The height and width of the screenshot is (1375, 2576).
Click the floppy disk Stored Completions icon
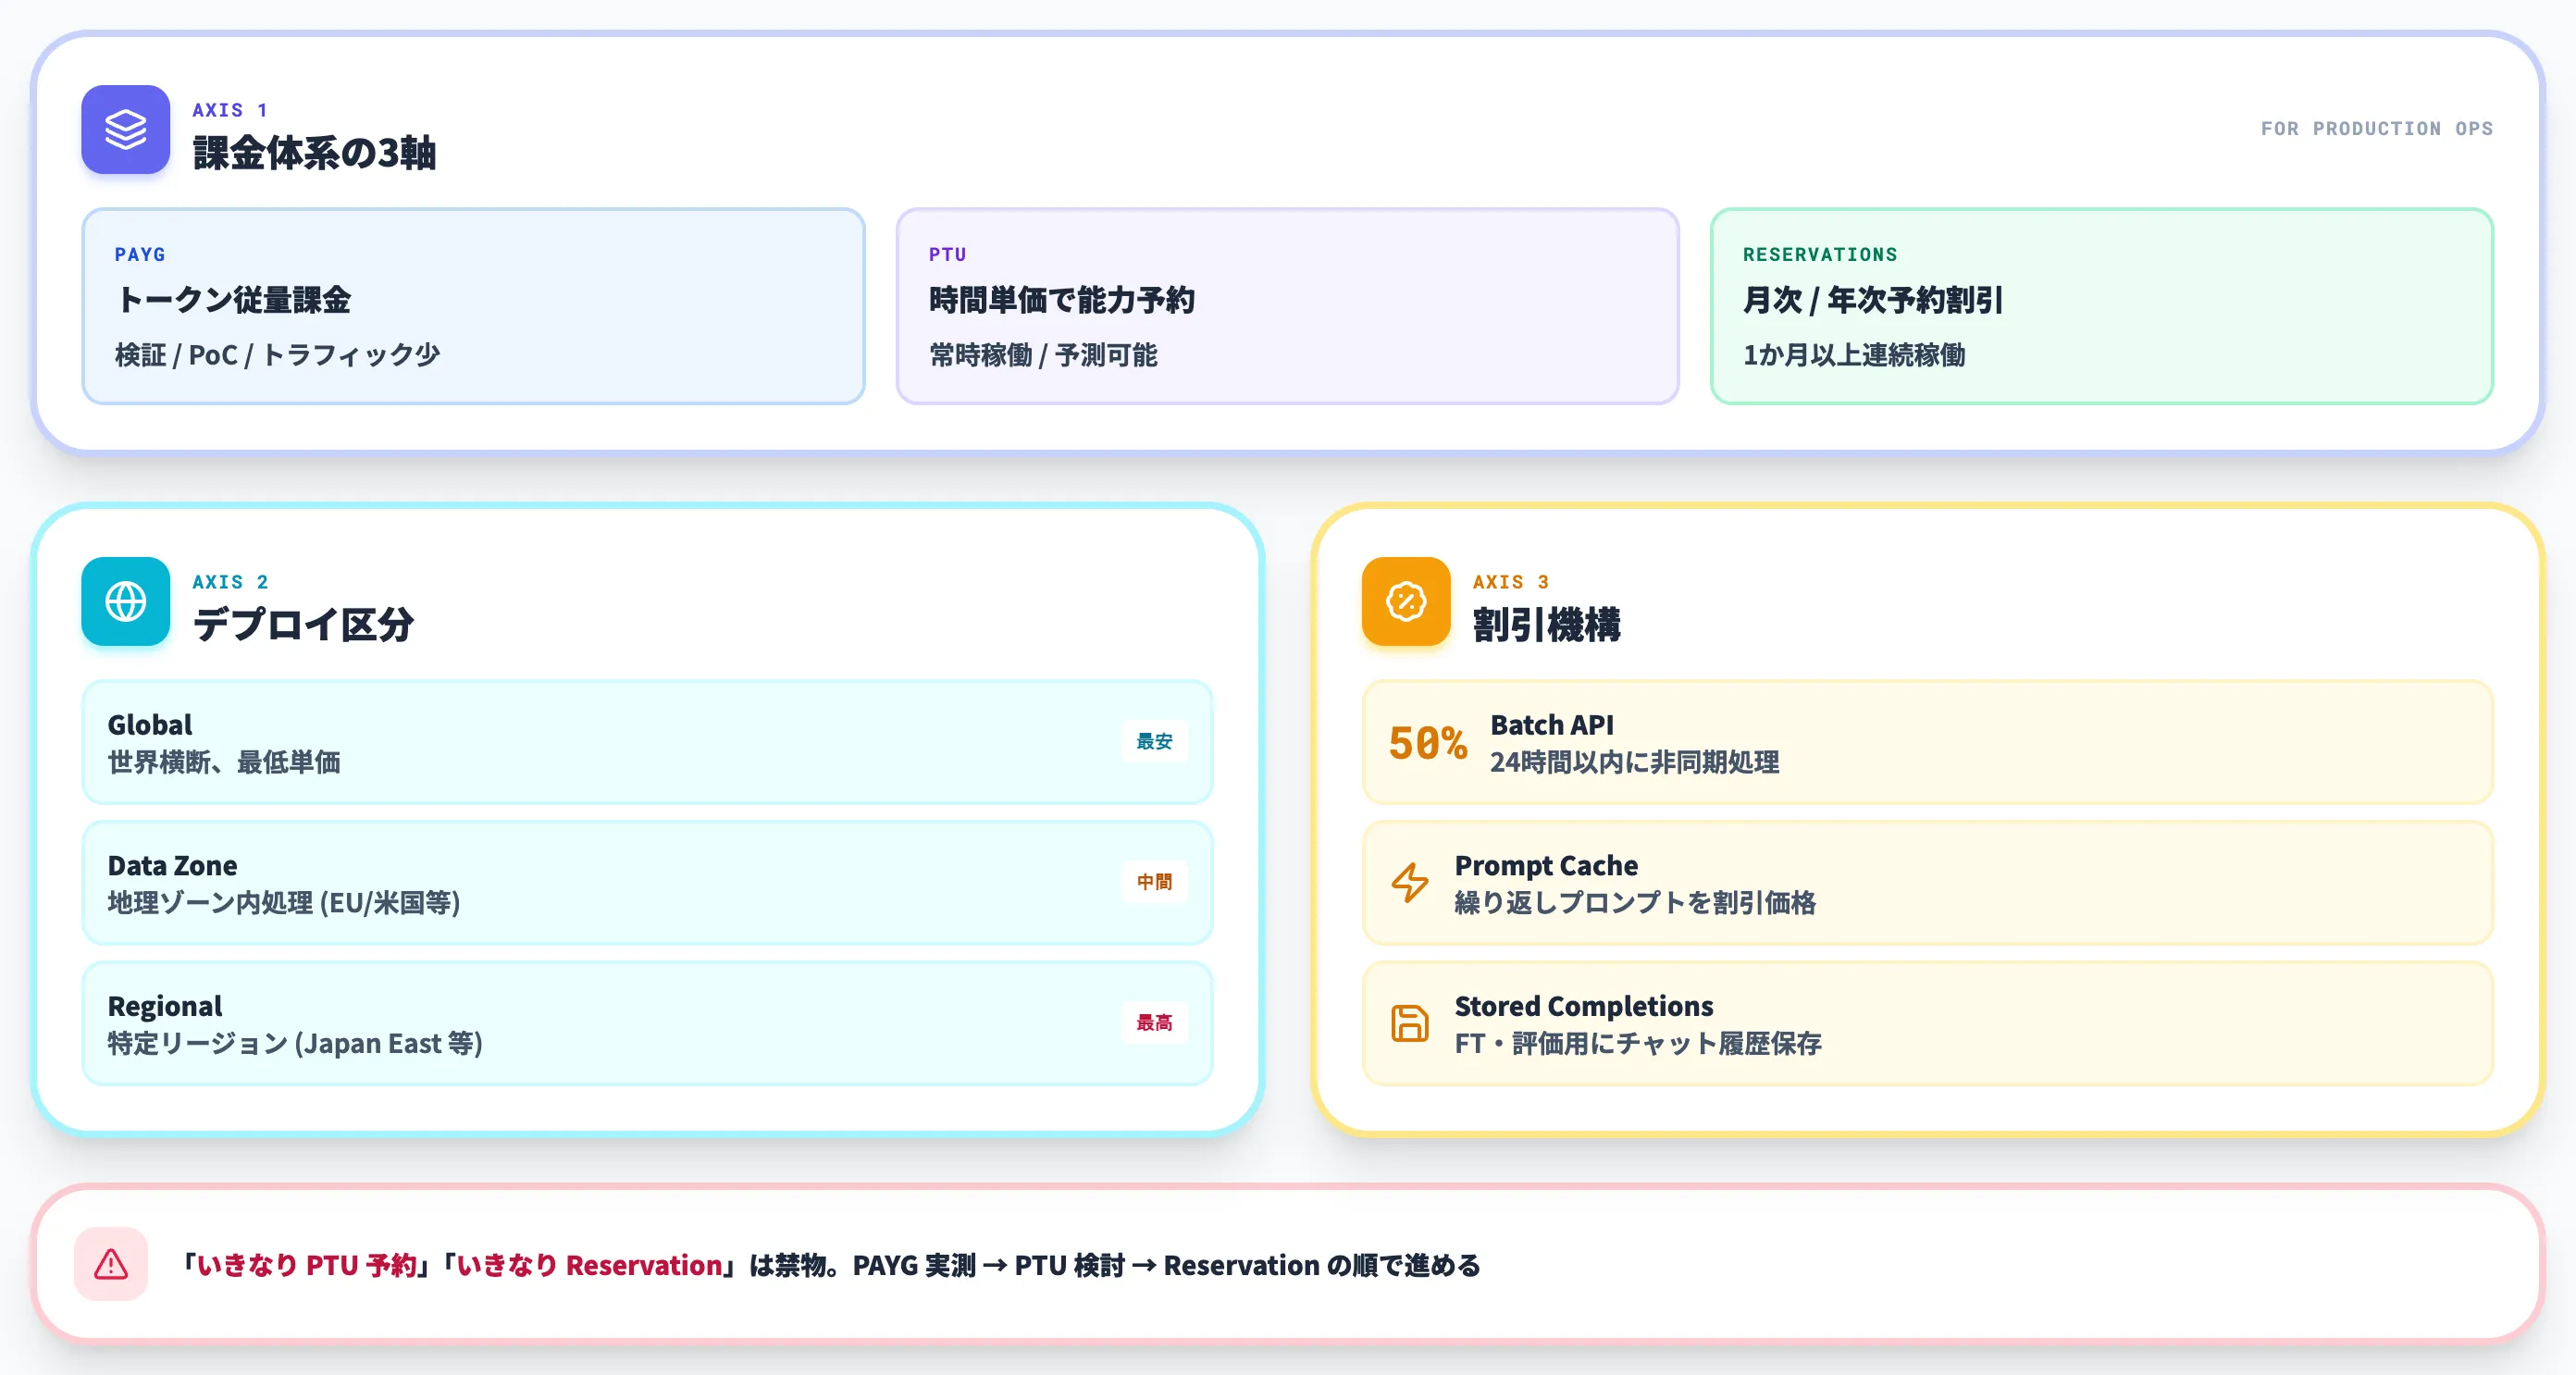[x=1410, y=1023]
